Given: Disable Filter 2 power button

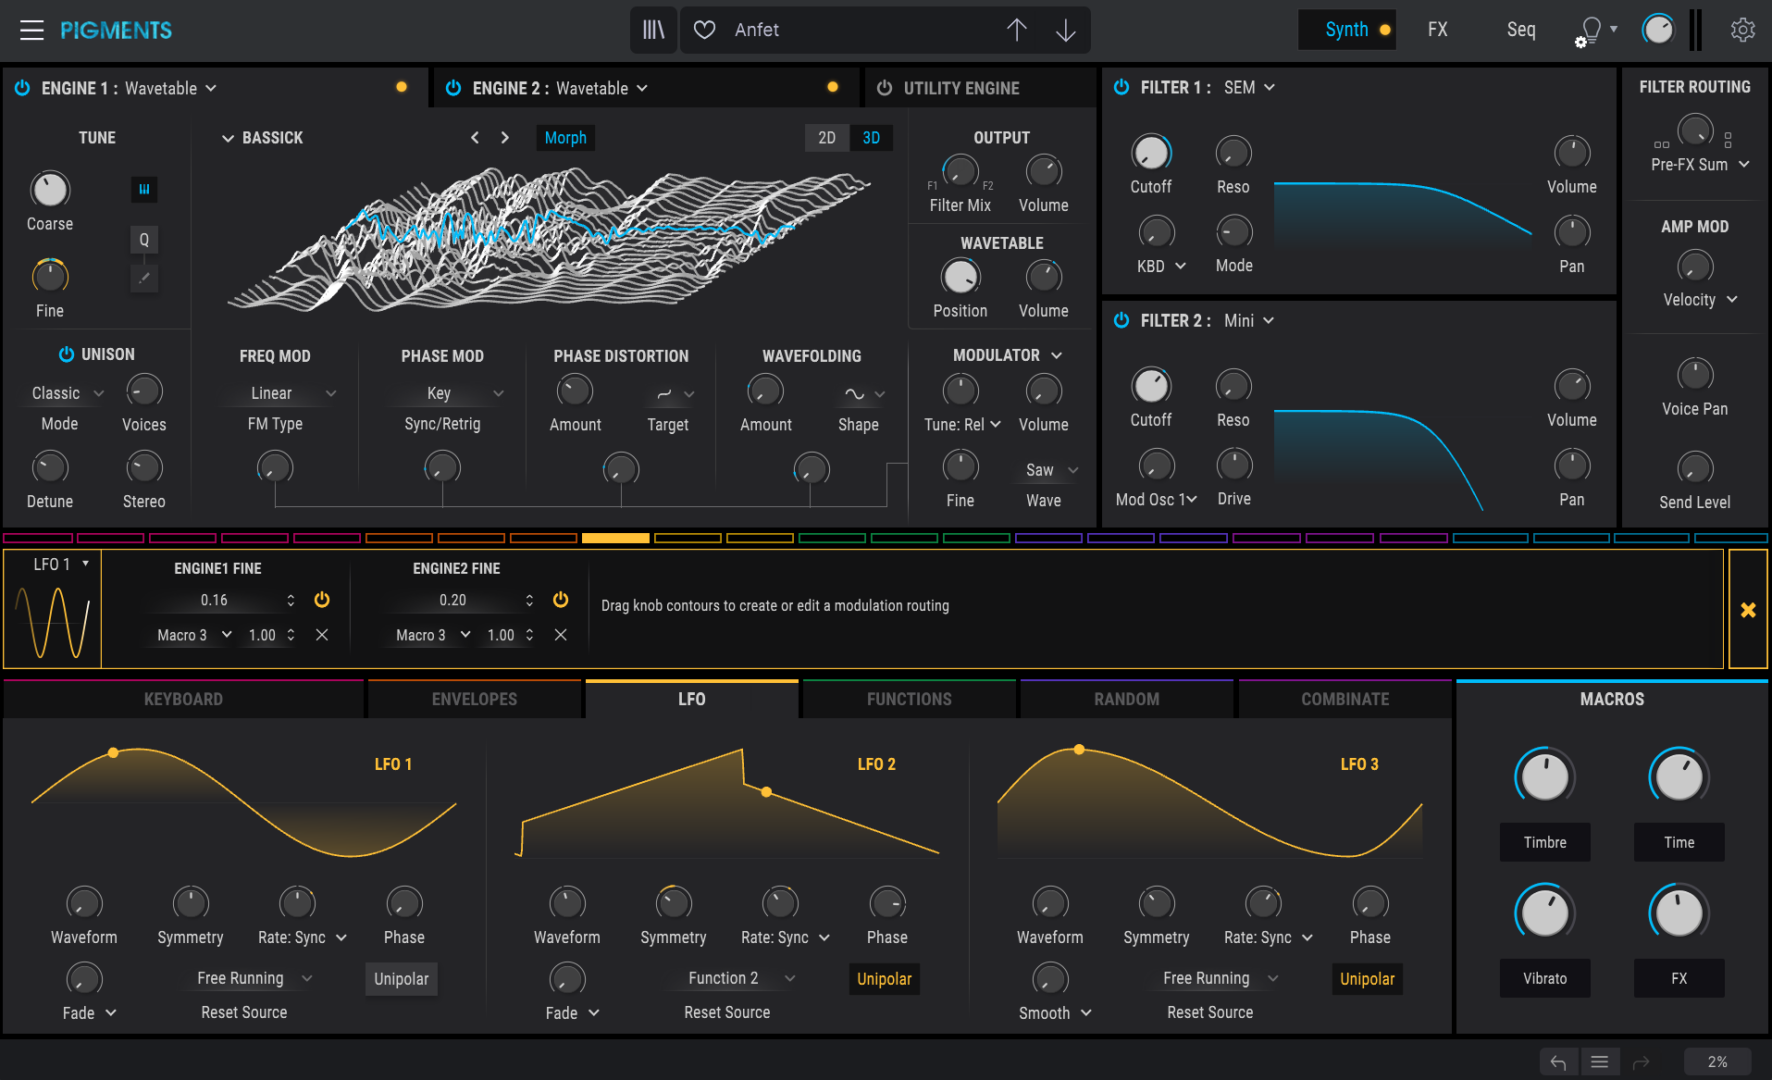Looking at the screenshot, I should (x=1121, y=320).
